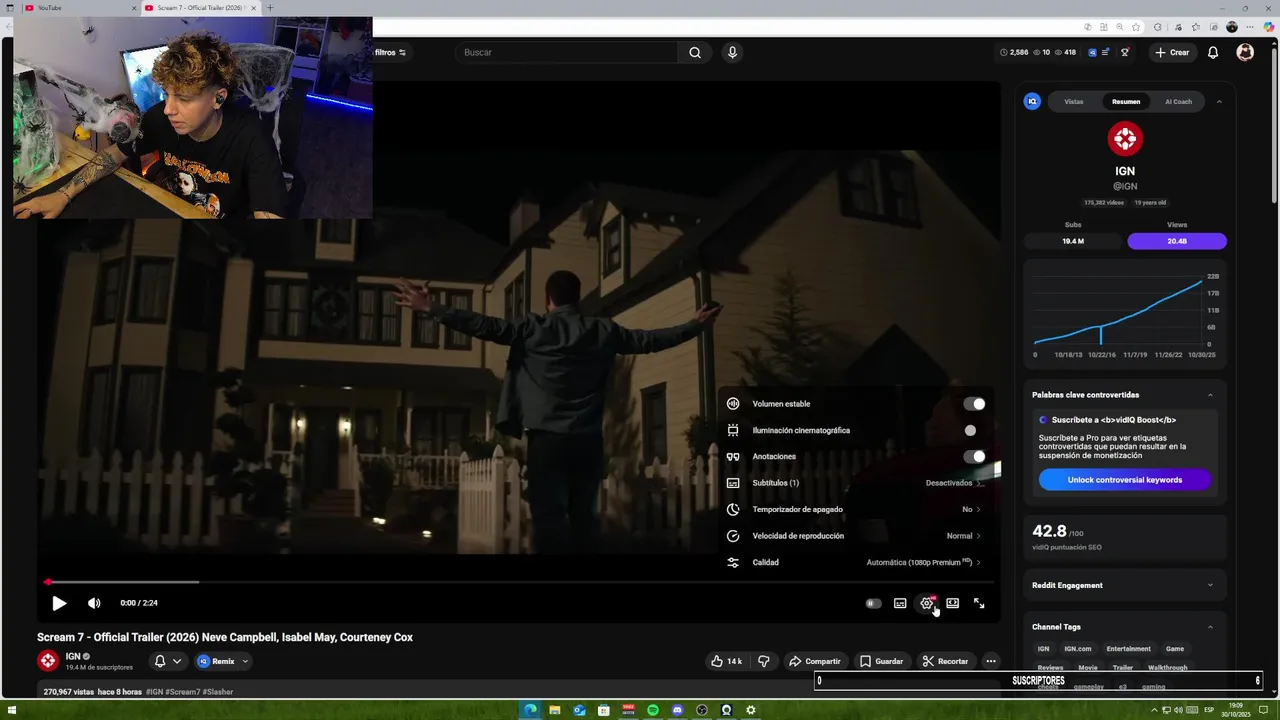
Task: Open vidIQ trophy achievements icon
Action: [x=1125, y=52]
